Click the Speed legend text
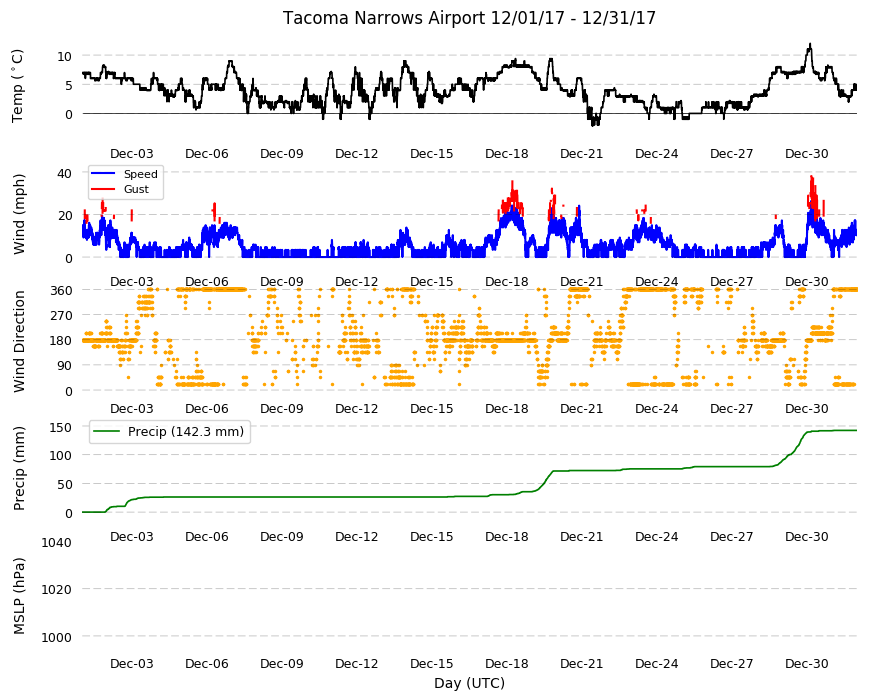The width and height of the screenshot is (870, 700). [x=140, y=174]
